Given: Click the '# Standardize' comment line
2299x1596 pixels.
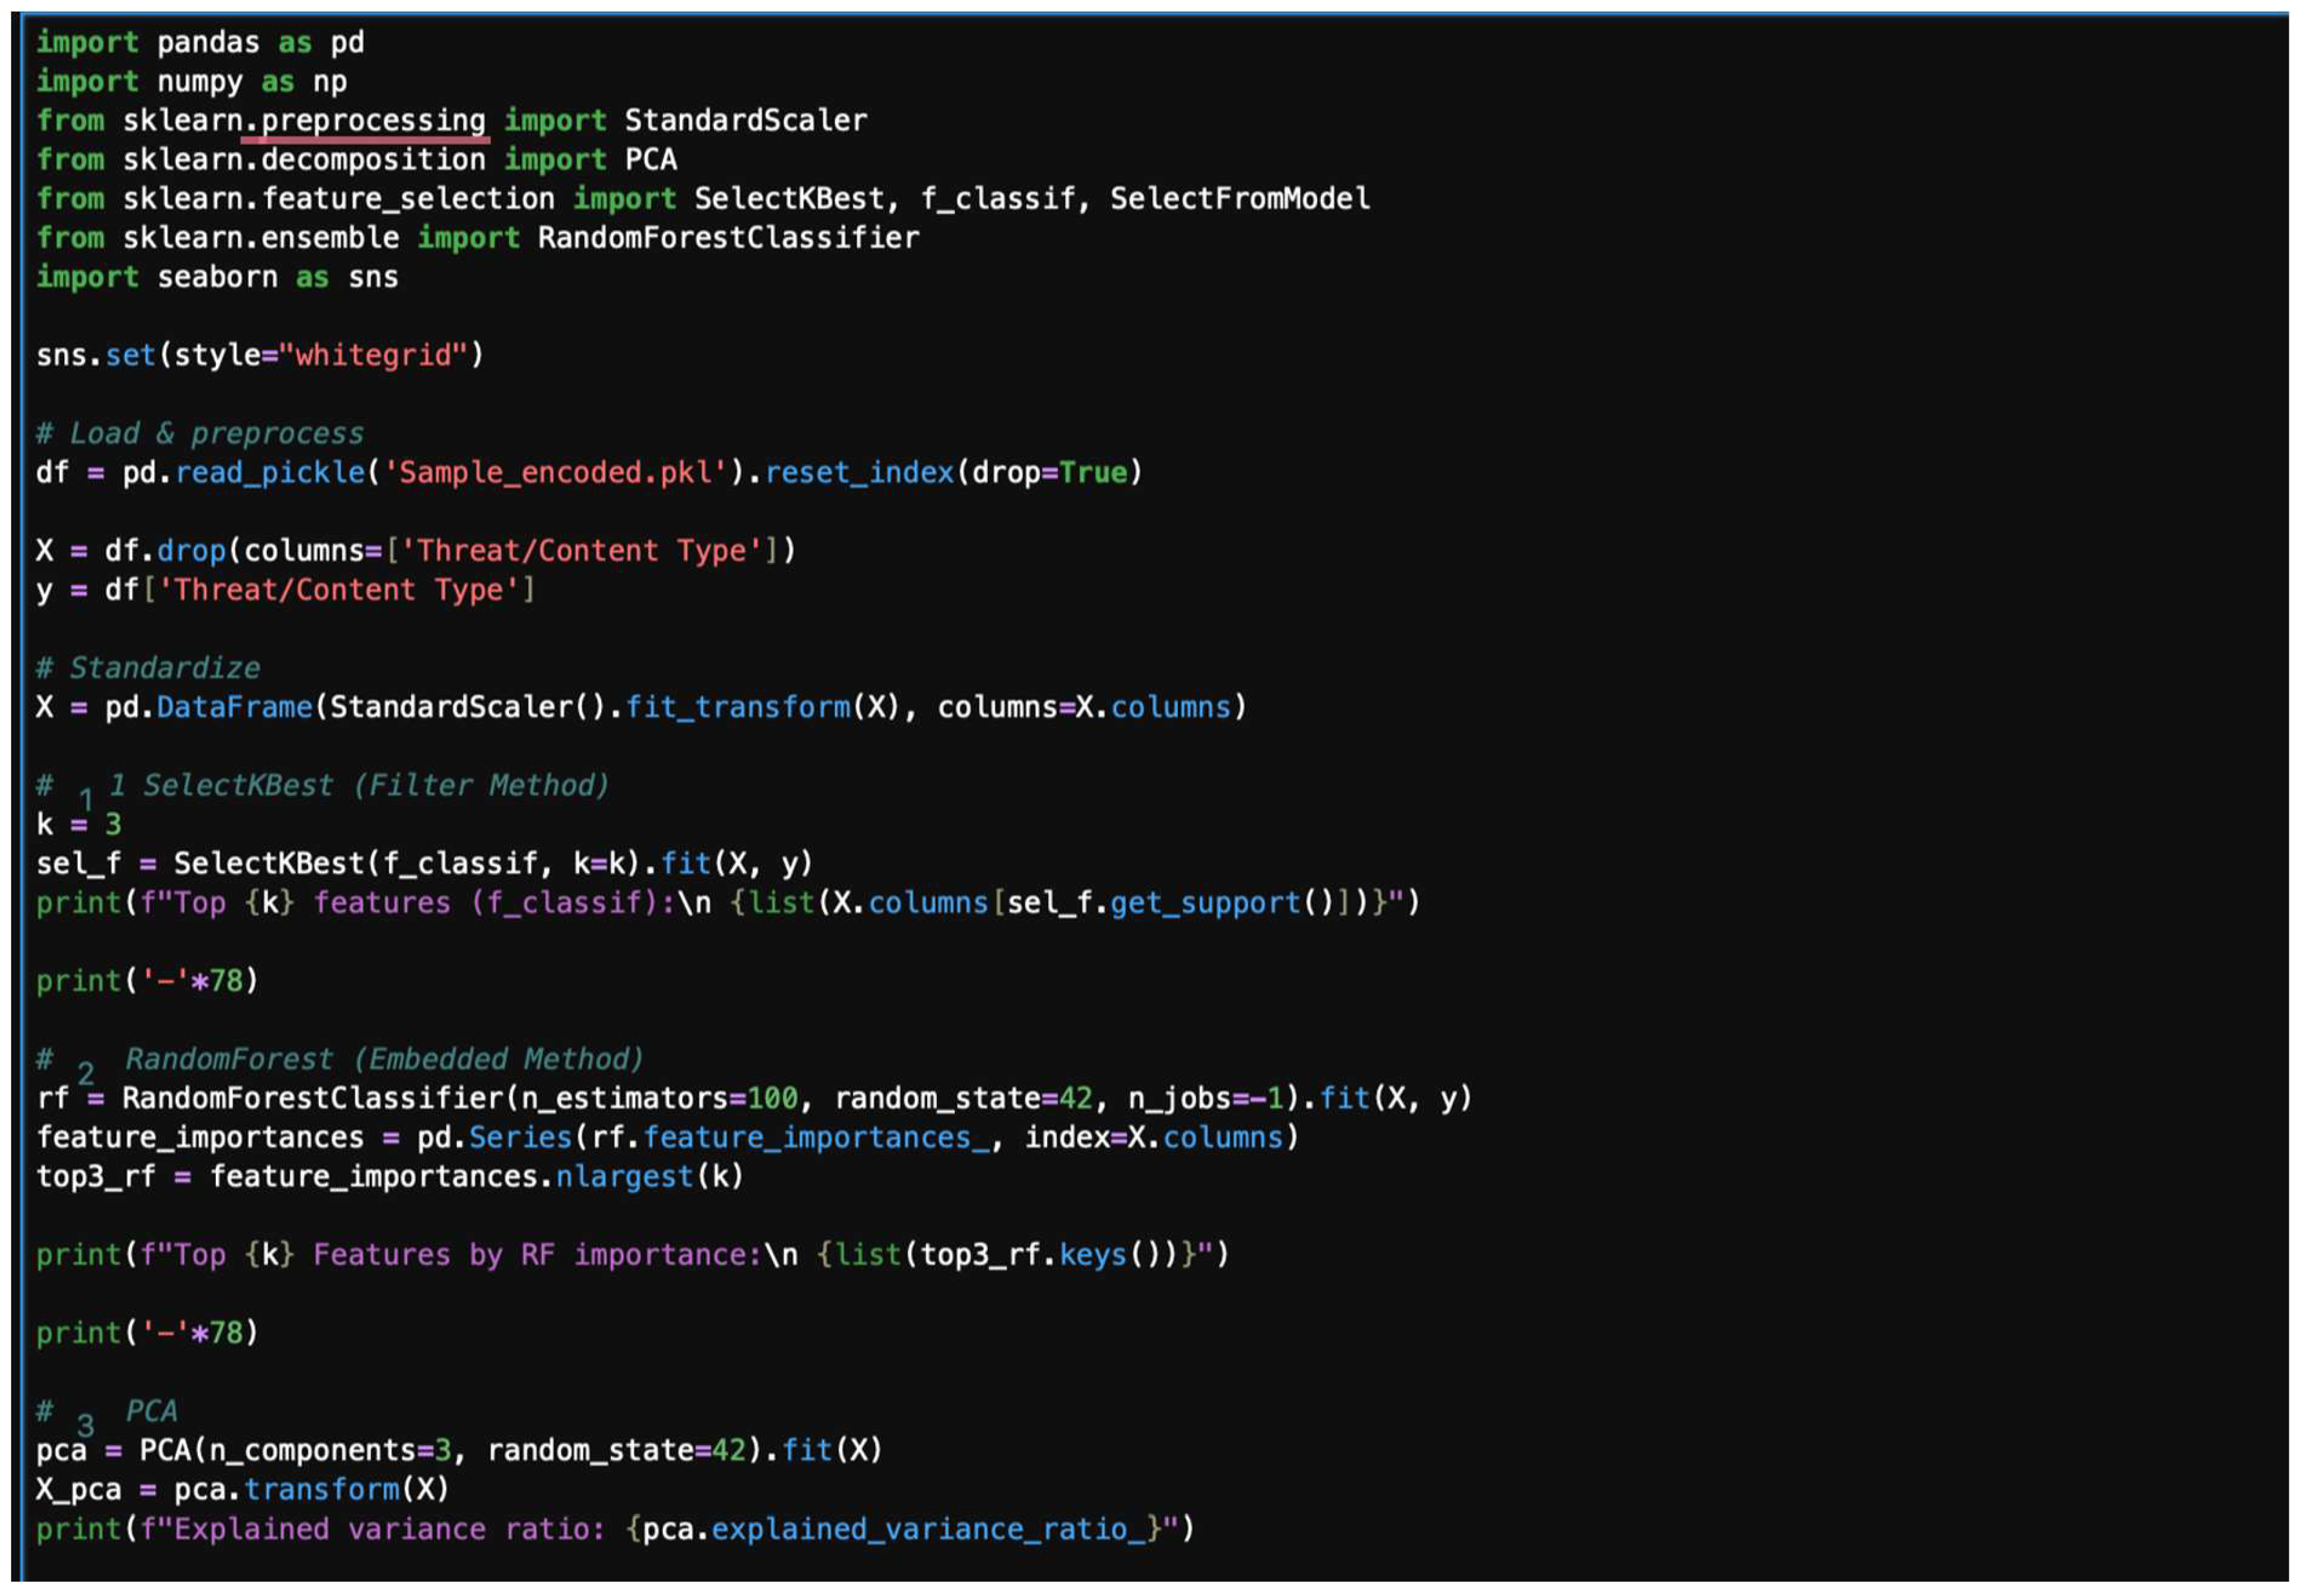Looking at the screenshot, I should (x=148, y=668).
